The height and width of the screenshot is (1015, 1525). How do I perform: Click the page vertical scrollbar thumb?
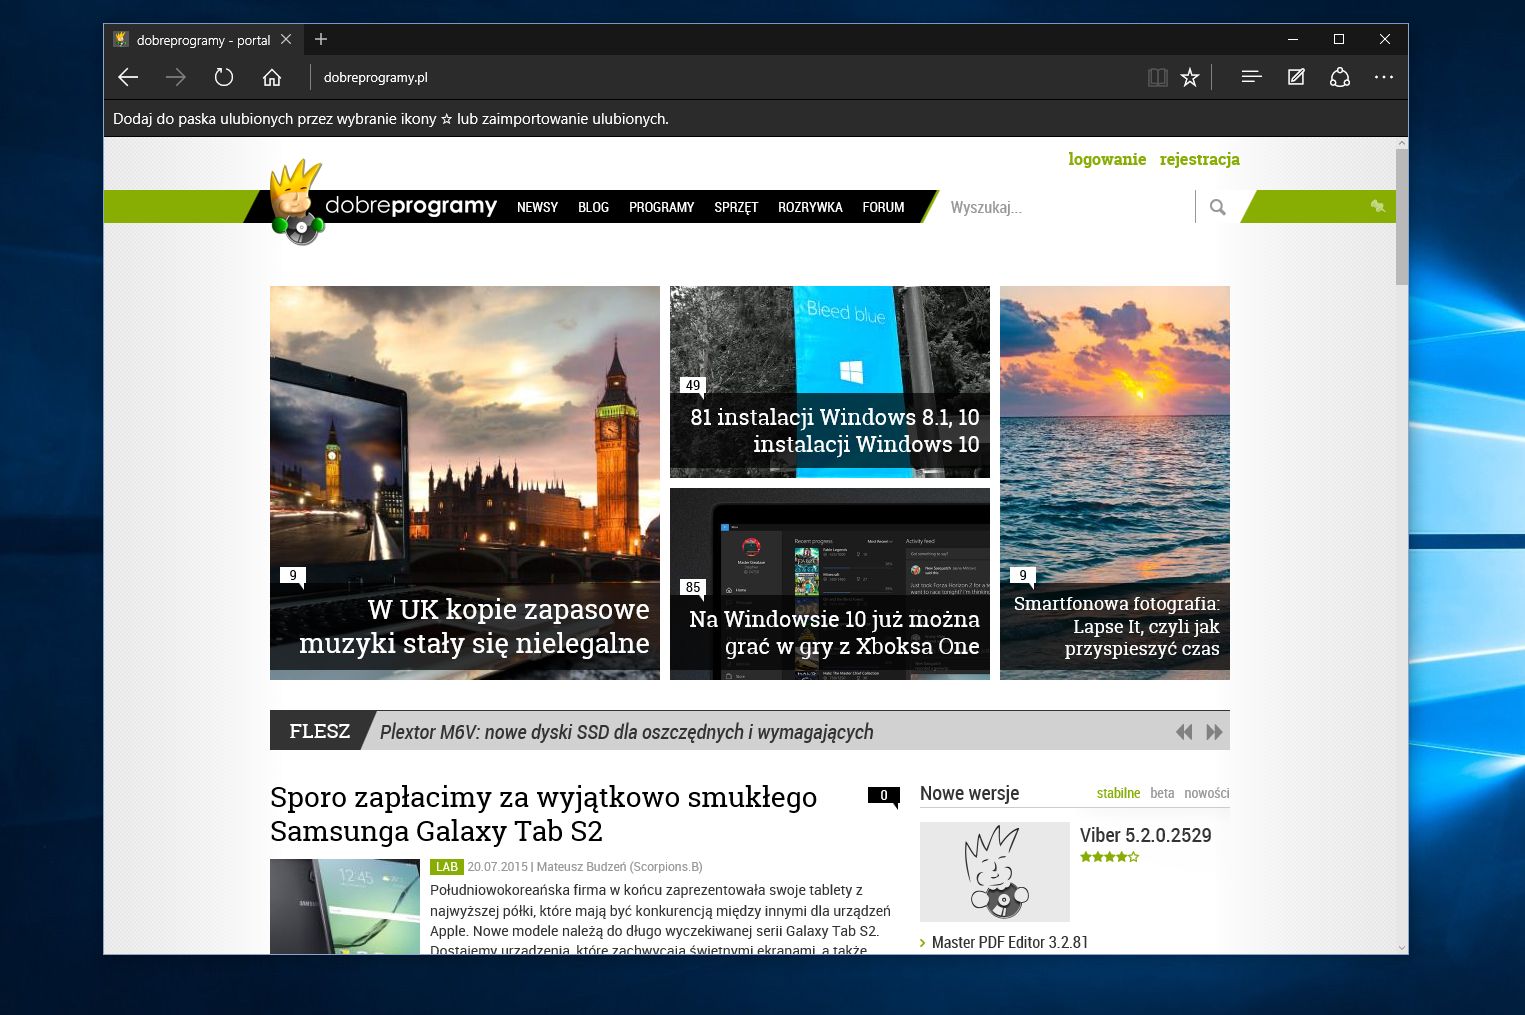coord(1401,215)
